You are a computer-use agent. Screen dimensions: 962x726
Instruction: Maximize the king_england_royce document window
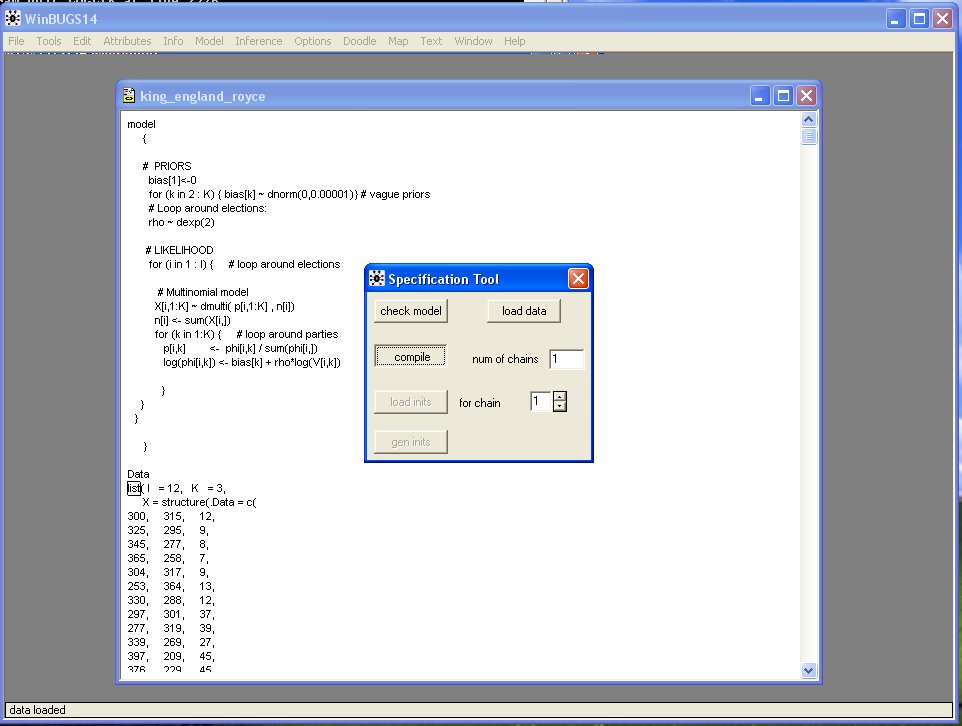(x=784, y=96)
